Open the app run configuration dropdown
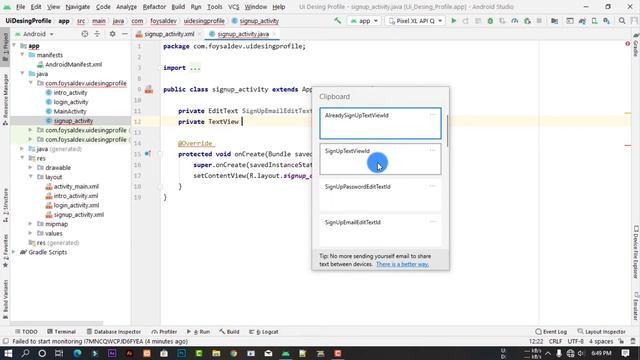640x360 pixels. click(x=364, y=20)
